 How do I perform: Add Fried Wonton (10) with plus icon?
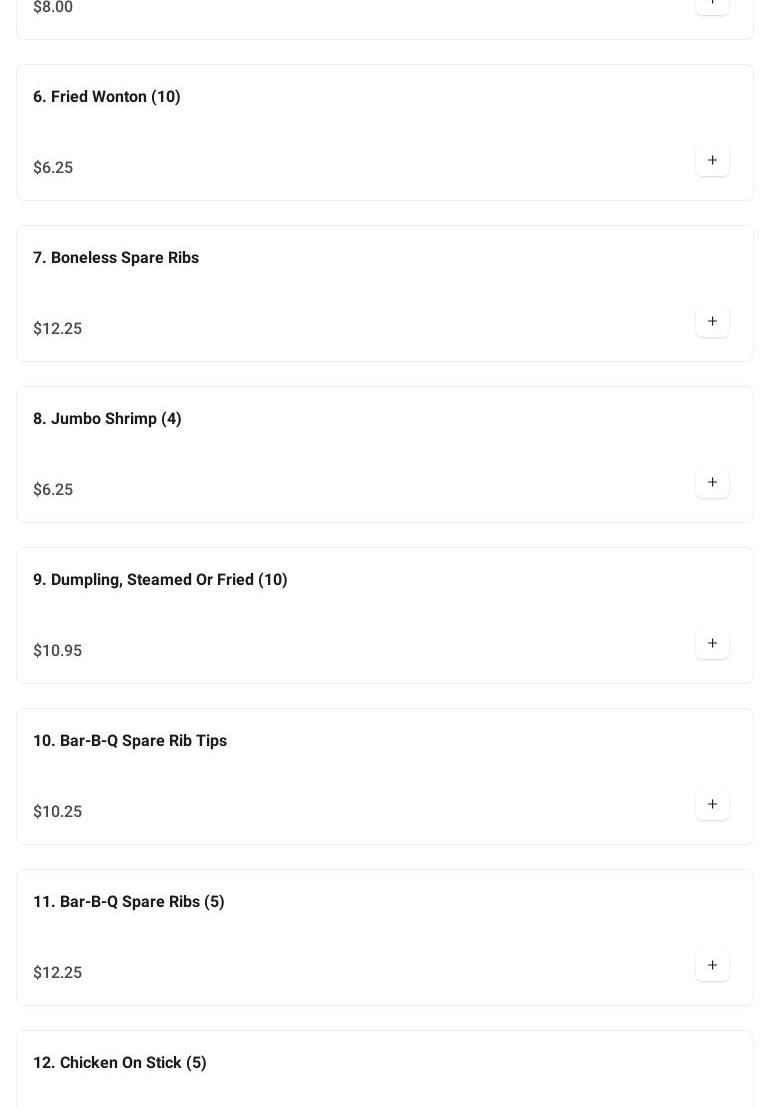(x=712, y=160)
